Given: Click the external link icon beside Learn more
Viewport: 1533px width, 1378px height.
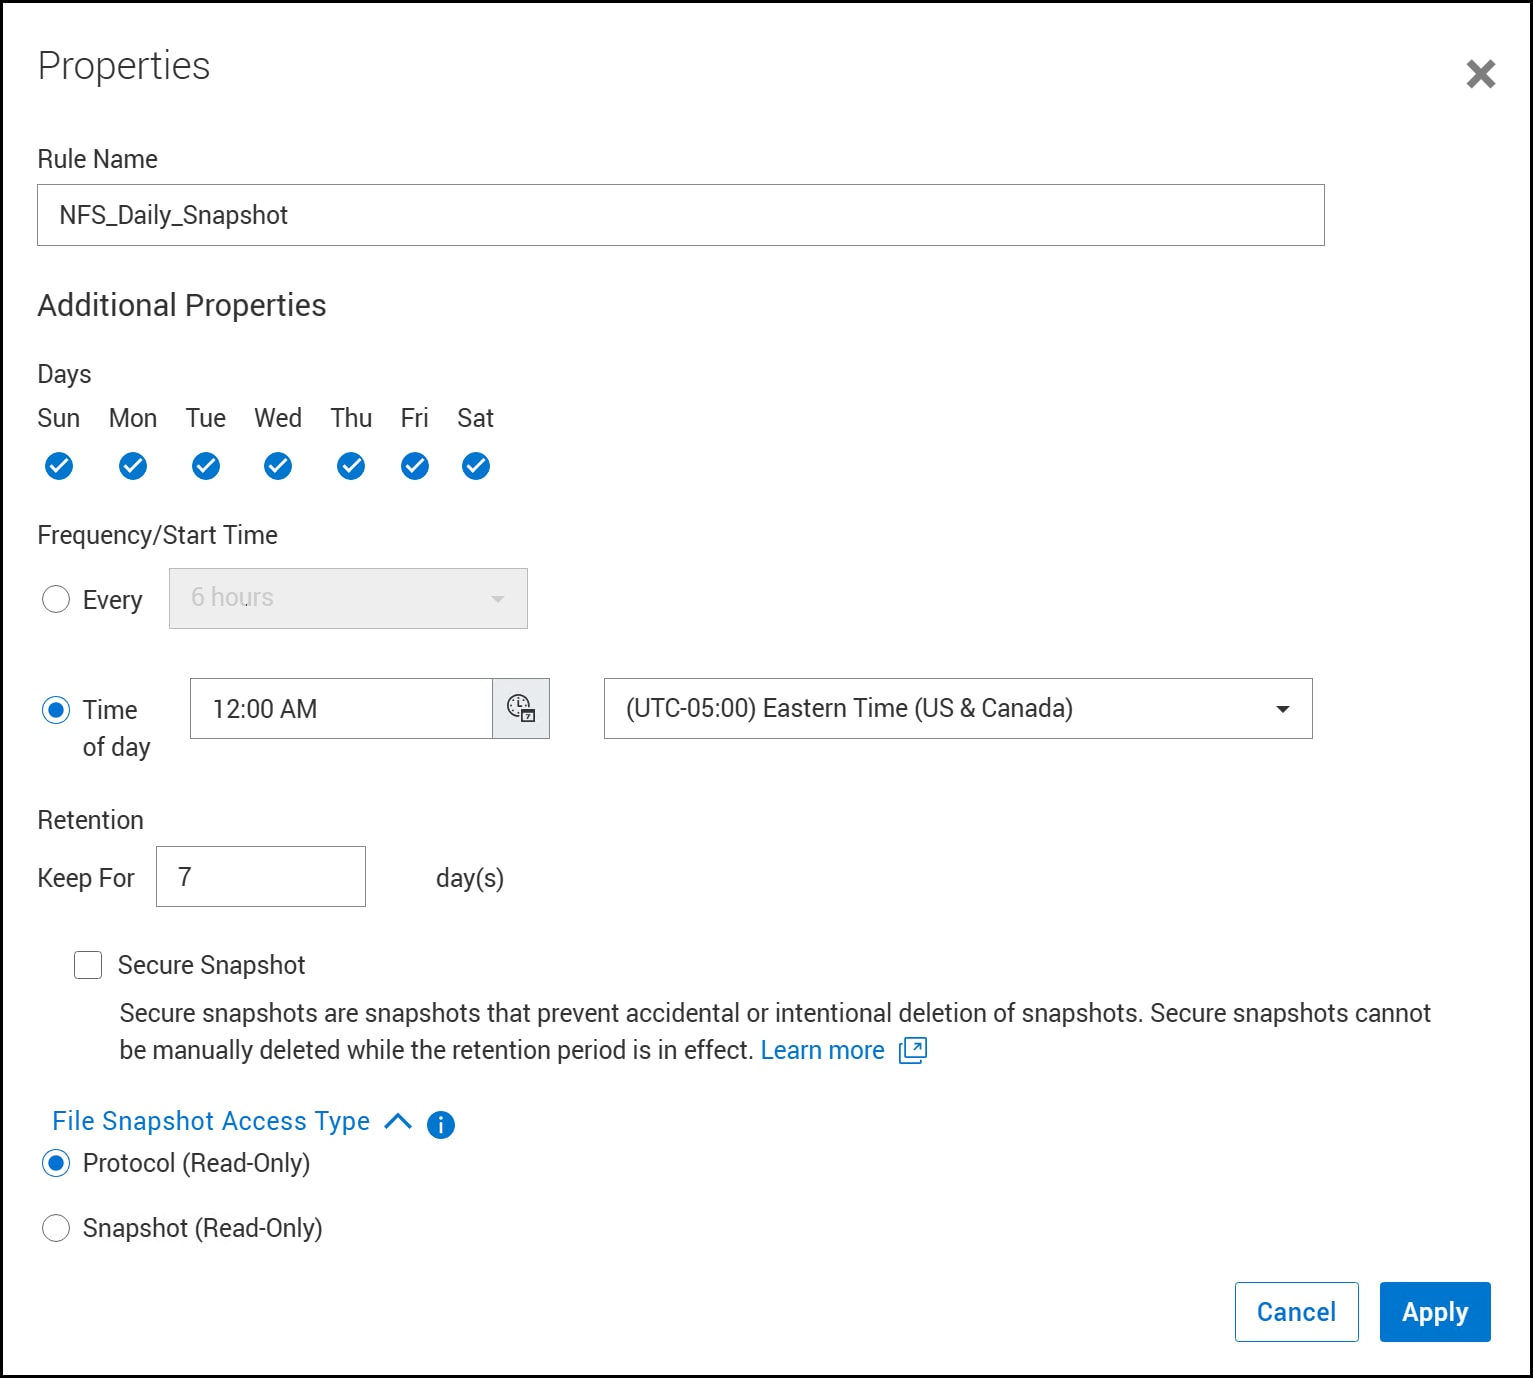Looking at the screenshot, I should coord(913,1051).
